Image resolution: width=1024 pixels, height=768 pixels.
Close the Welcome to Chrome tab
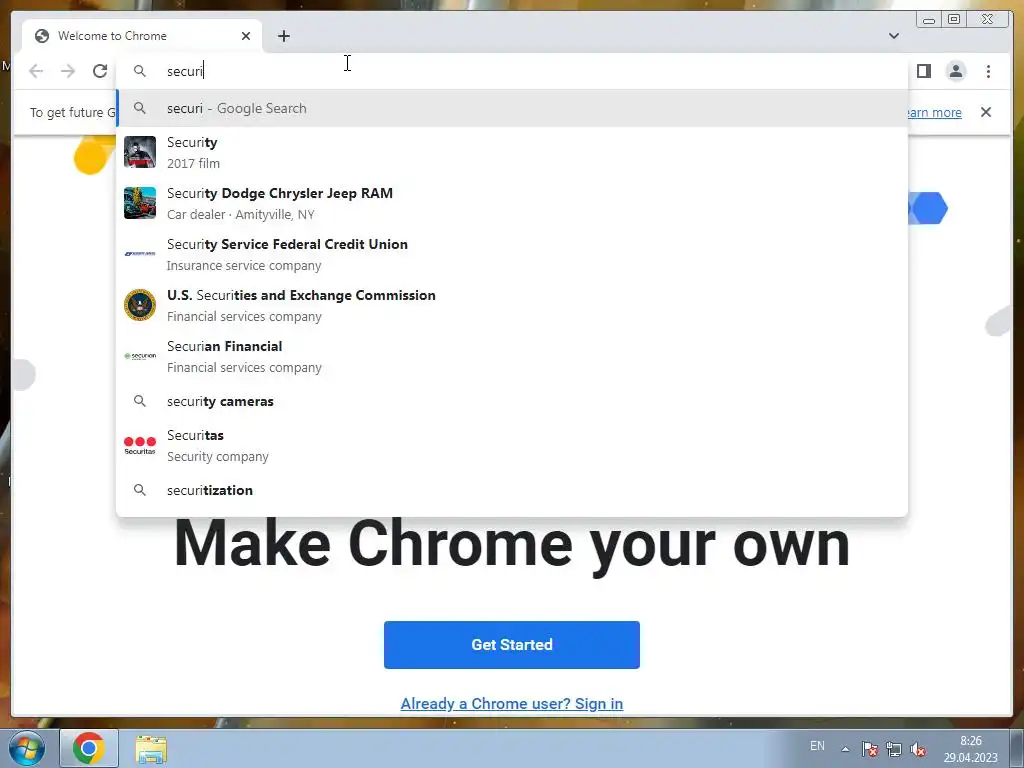click(x=246, y=36)
